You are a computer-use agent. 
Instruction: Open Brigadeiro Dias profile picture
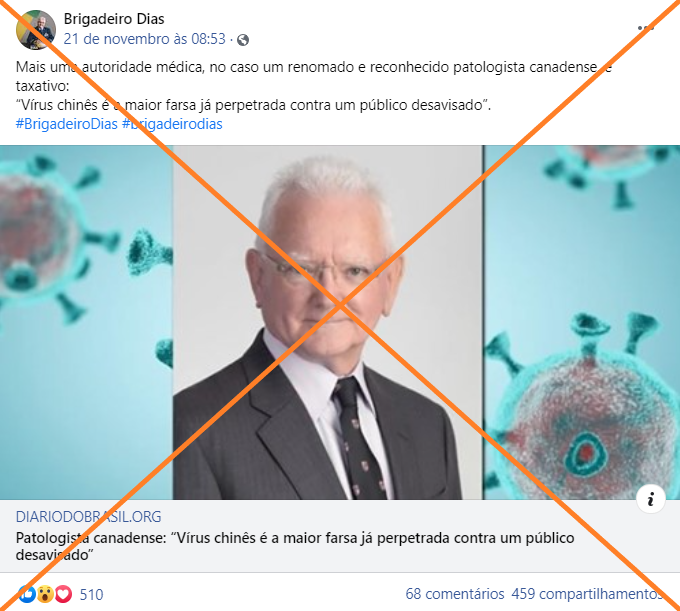(x=36, y=30)
